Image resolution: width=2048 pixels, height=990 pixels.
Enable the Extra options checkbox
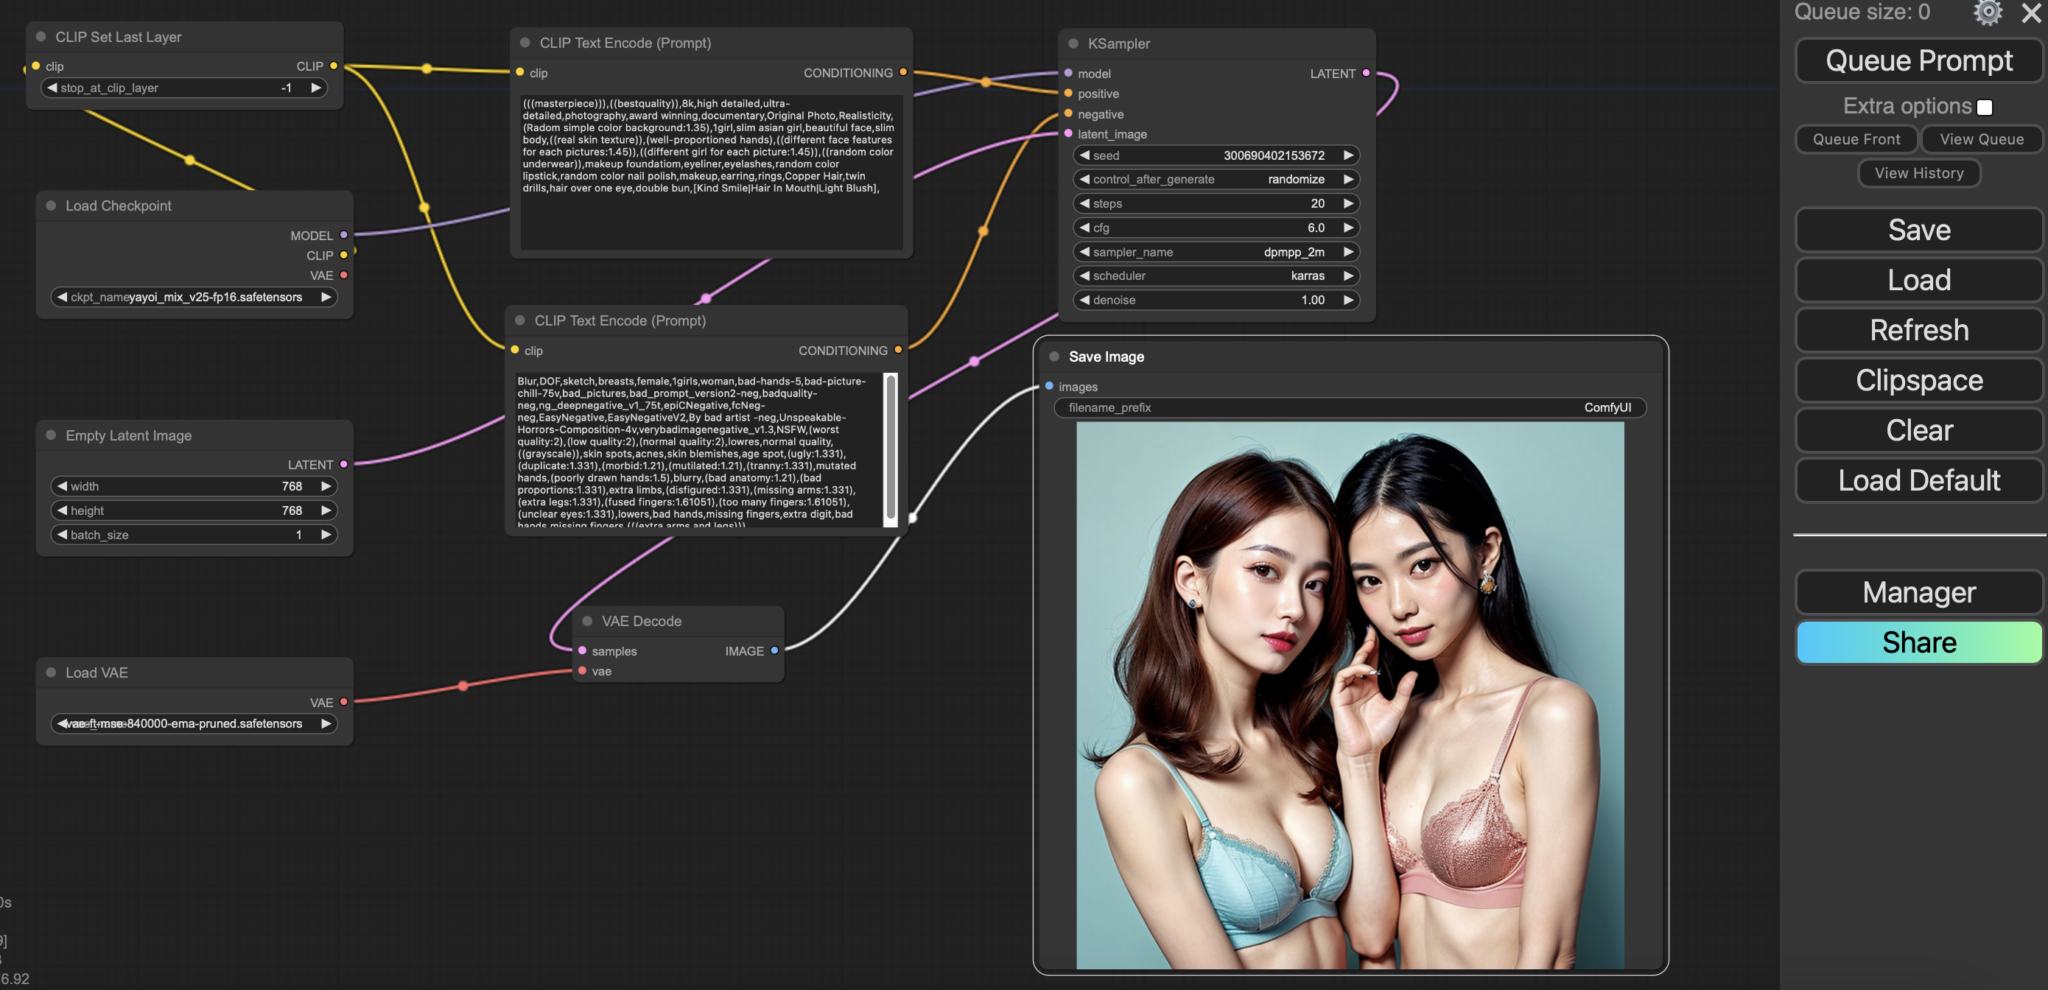click(x=1984, y=106)
